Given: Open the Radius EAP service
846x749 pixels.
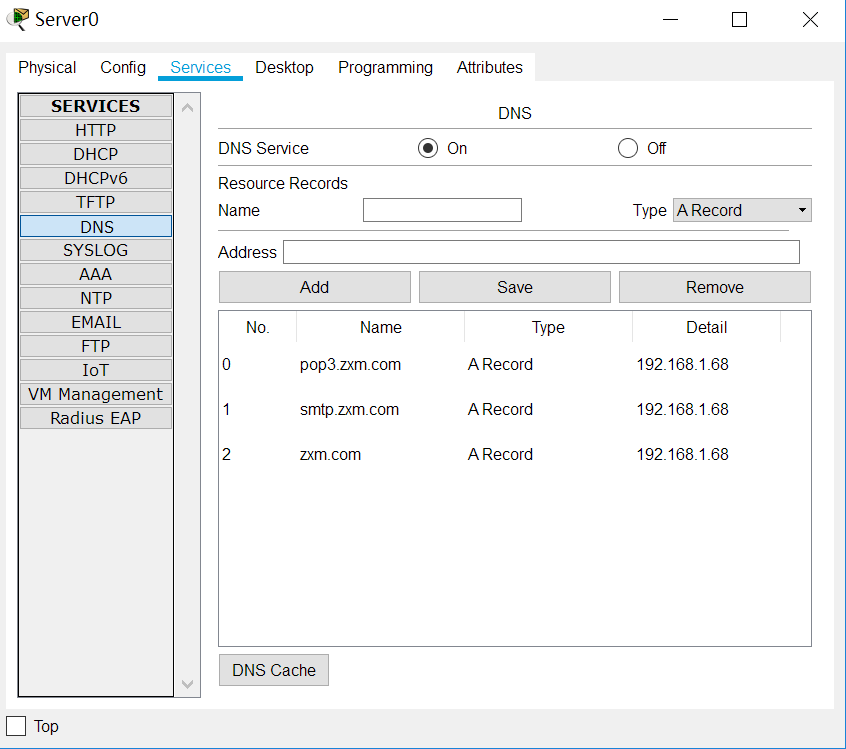Looking at the screenshot, I should (x=96, y=418).
